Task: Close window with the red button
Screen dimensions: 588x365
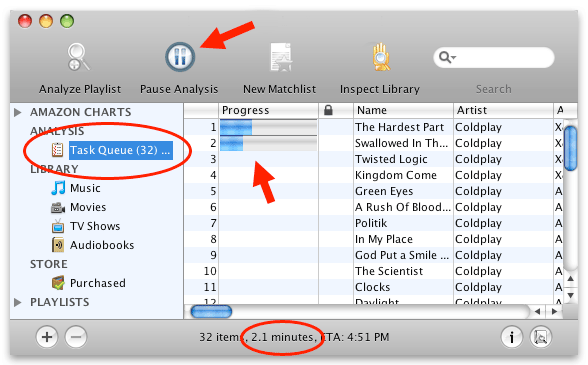Action: [25, 21]
